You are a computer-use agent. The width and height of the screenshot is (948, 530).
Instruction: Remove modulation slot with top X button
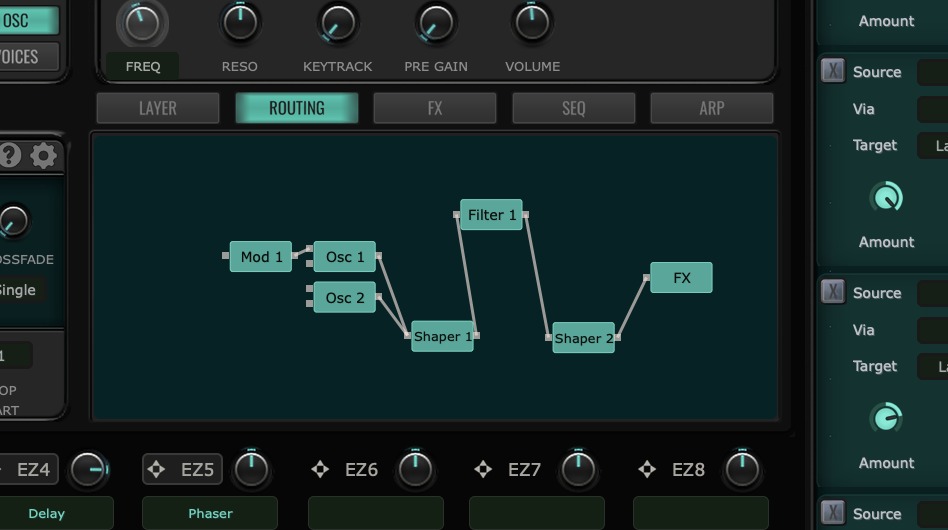832,72
